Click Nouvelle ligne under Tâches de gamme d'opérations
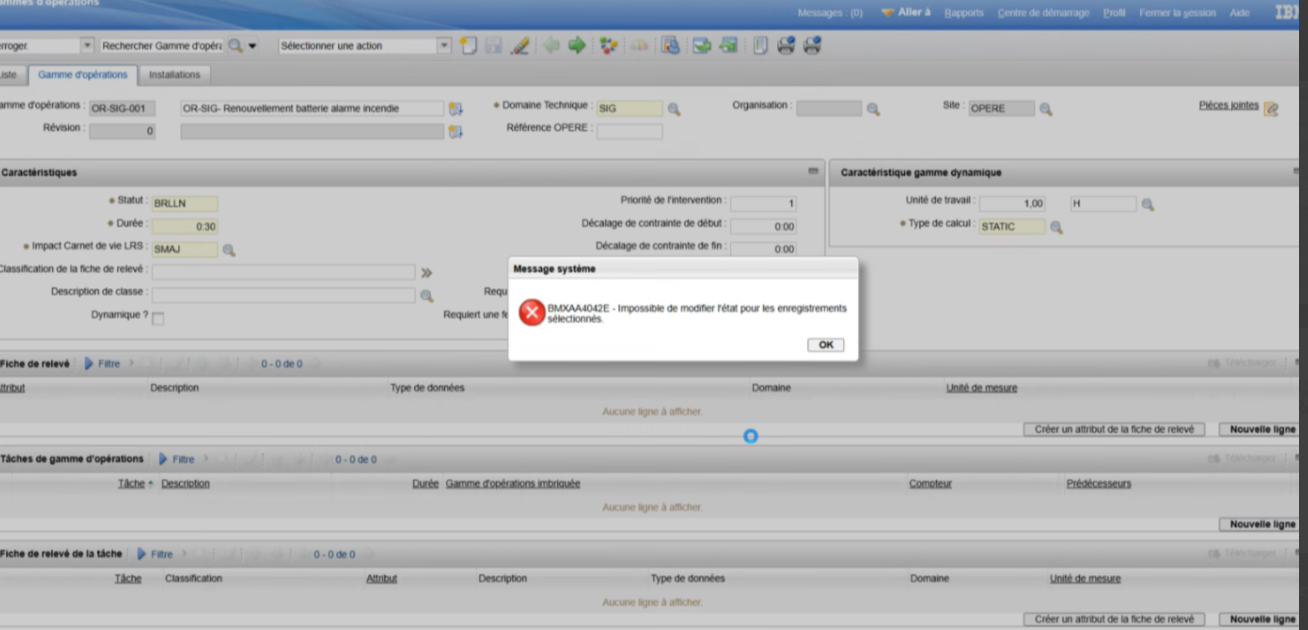The width and height of the screenshot is (1308, 630). click(x=1262, y=524)
